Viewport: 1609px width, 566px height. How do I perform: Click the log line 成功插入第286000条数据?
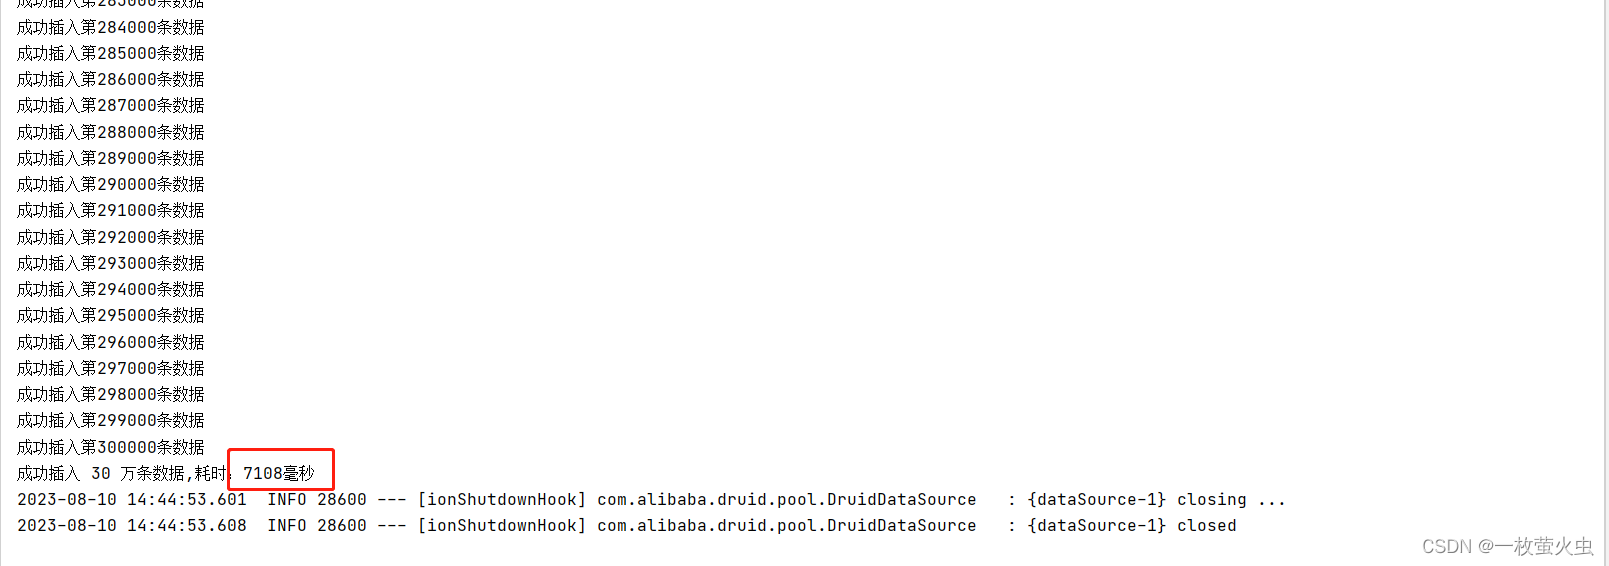click(x=111, y=79)
